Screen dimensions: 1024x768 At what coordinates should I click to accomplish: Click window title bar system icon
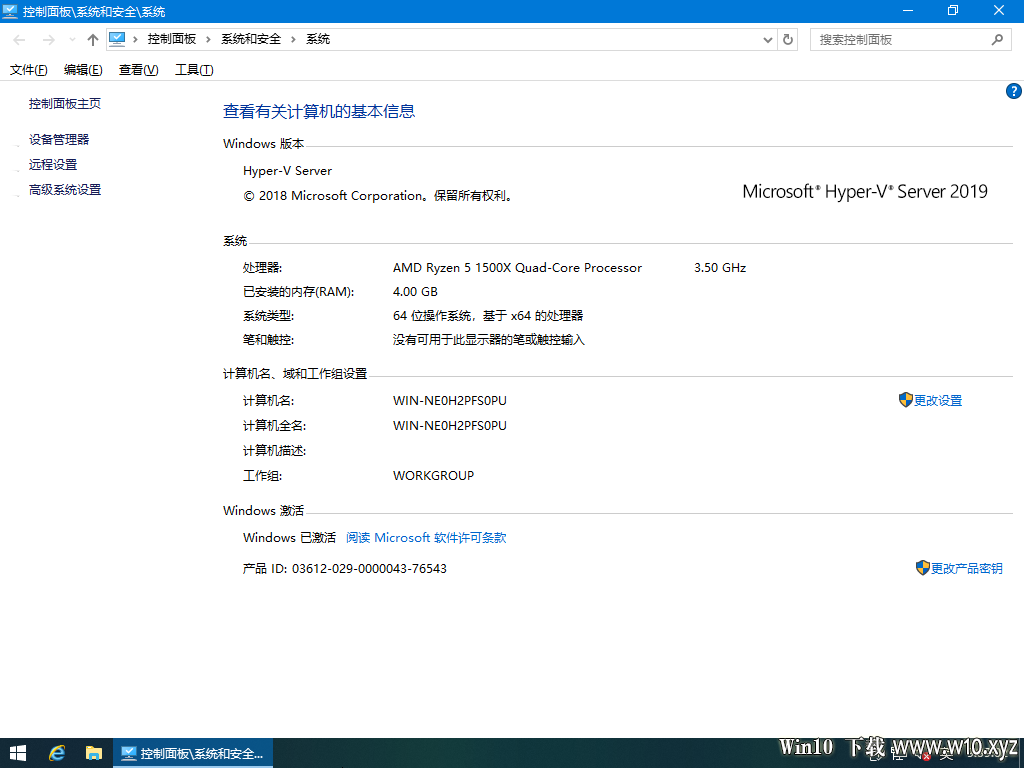pos(10,11)
